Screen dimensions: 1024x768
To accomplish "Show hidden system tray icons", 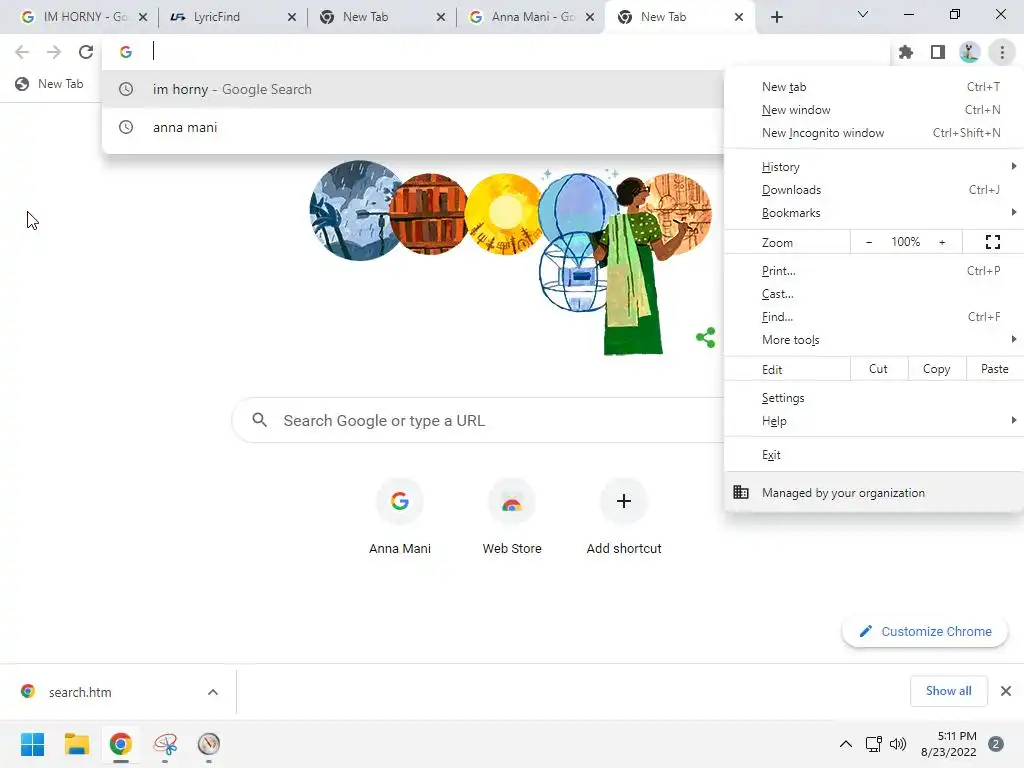I will tap(846, 744).
